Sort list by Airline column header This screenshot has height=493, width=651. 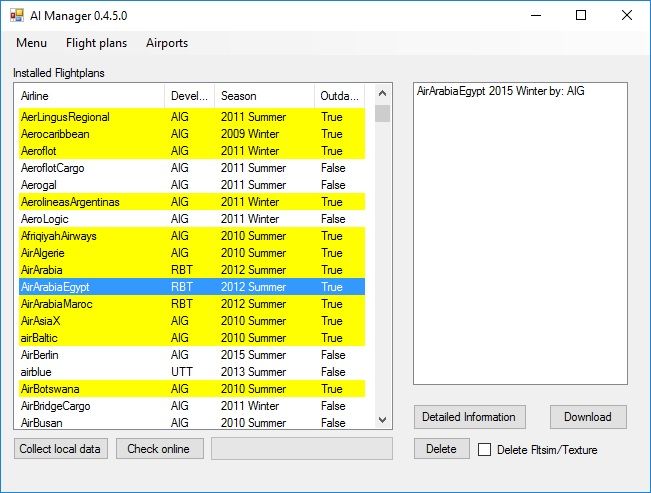[91, 96]
